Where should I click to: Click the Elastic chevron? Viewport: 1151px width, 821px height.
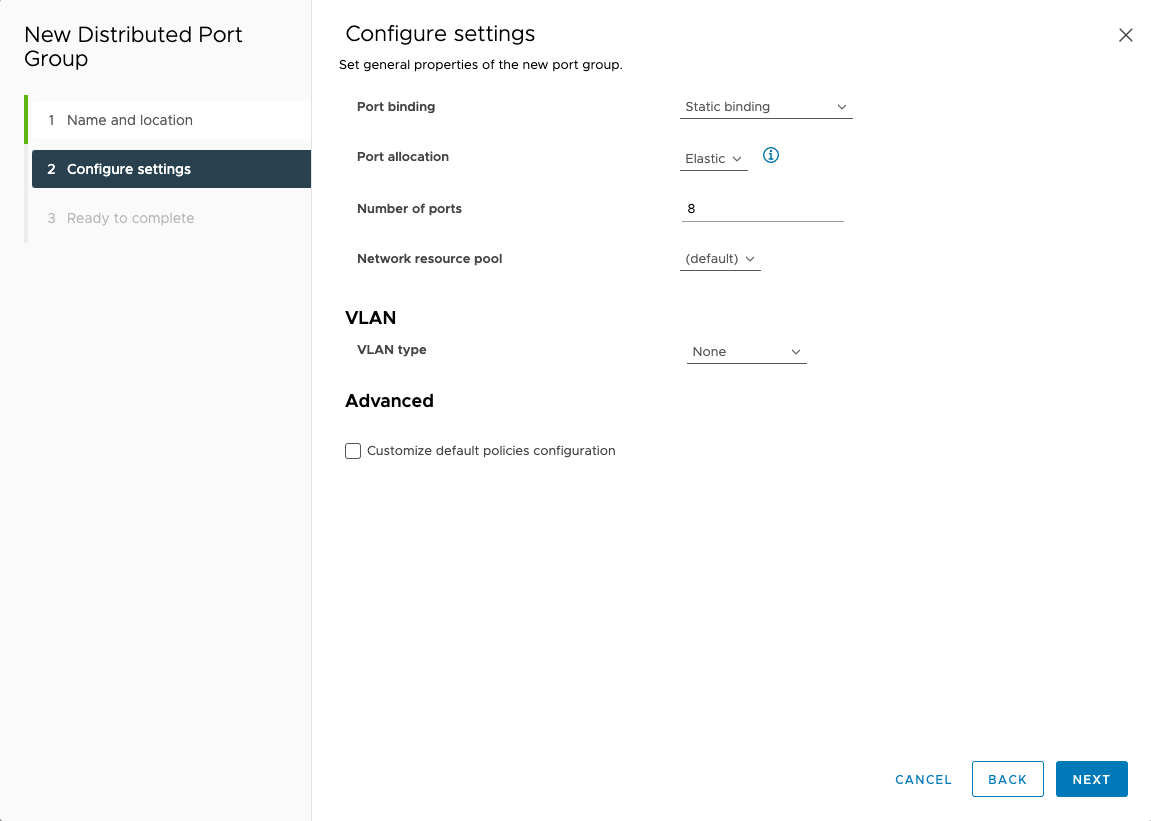(x=738, y=158)
